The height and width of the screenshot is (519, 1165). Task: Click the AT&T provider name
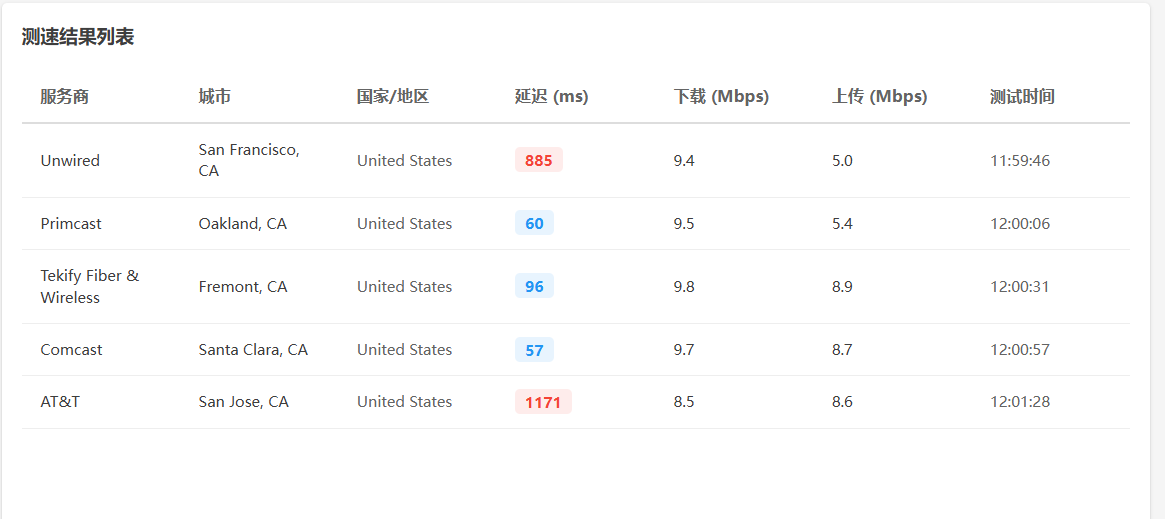60,402
